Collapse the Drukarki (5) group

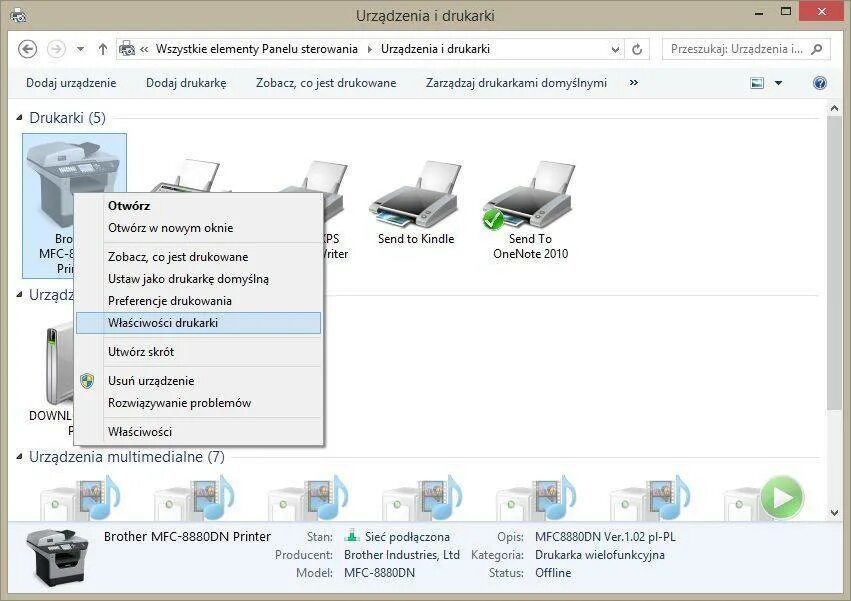20,117
